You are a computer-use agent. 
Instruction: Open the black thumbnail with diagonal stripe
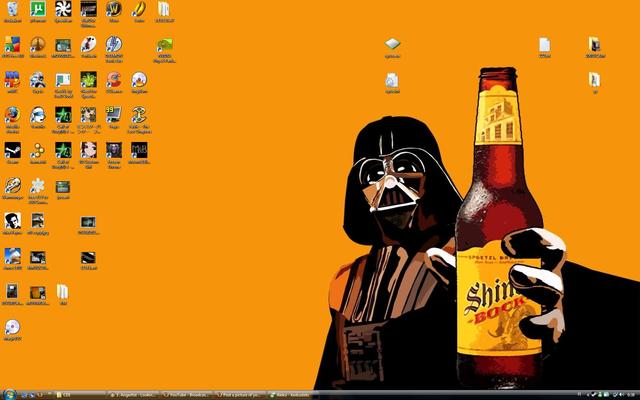tap(89, 257)
